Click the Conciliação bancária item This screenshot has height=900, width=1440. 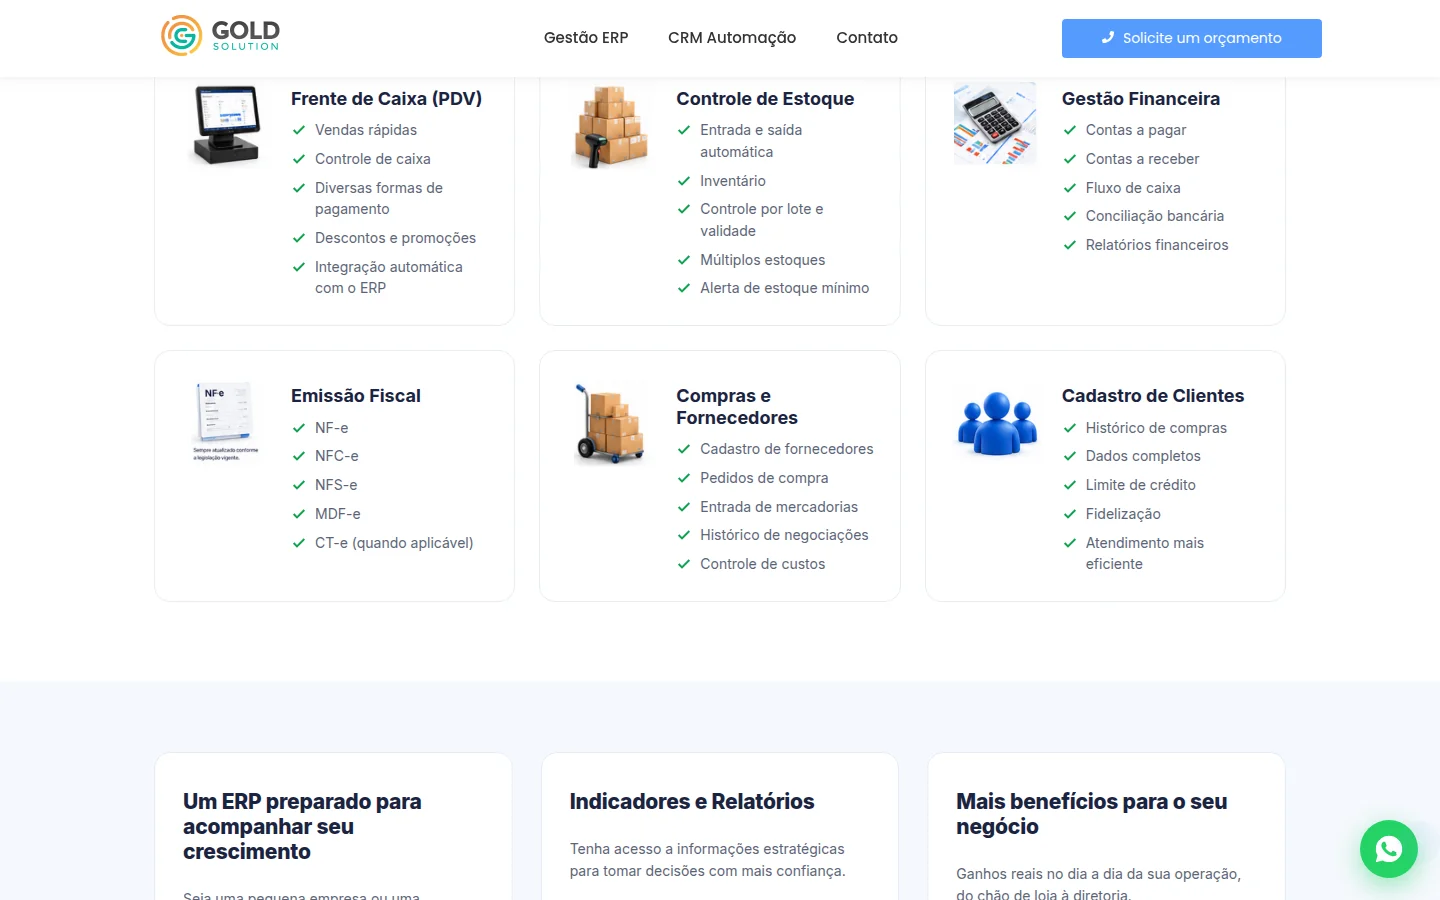tap(1155, 216)
